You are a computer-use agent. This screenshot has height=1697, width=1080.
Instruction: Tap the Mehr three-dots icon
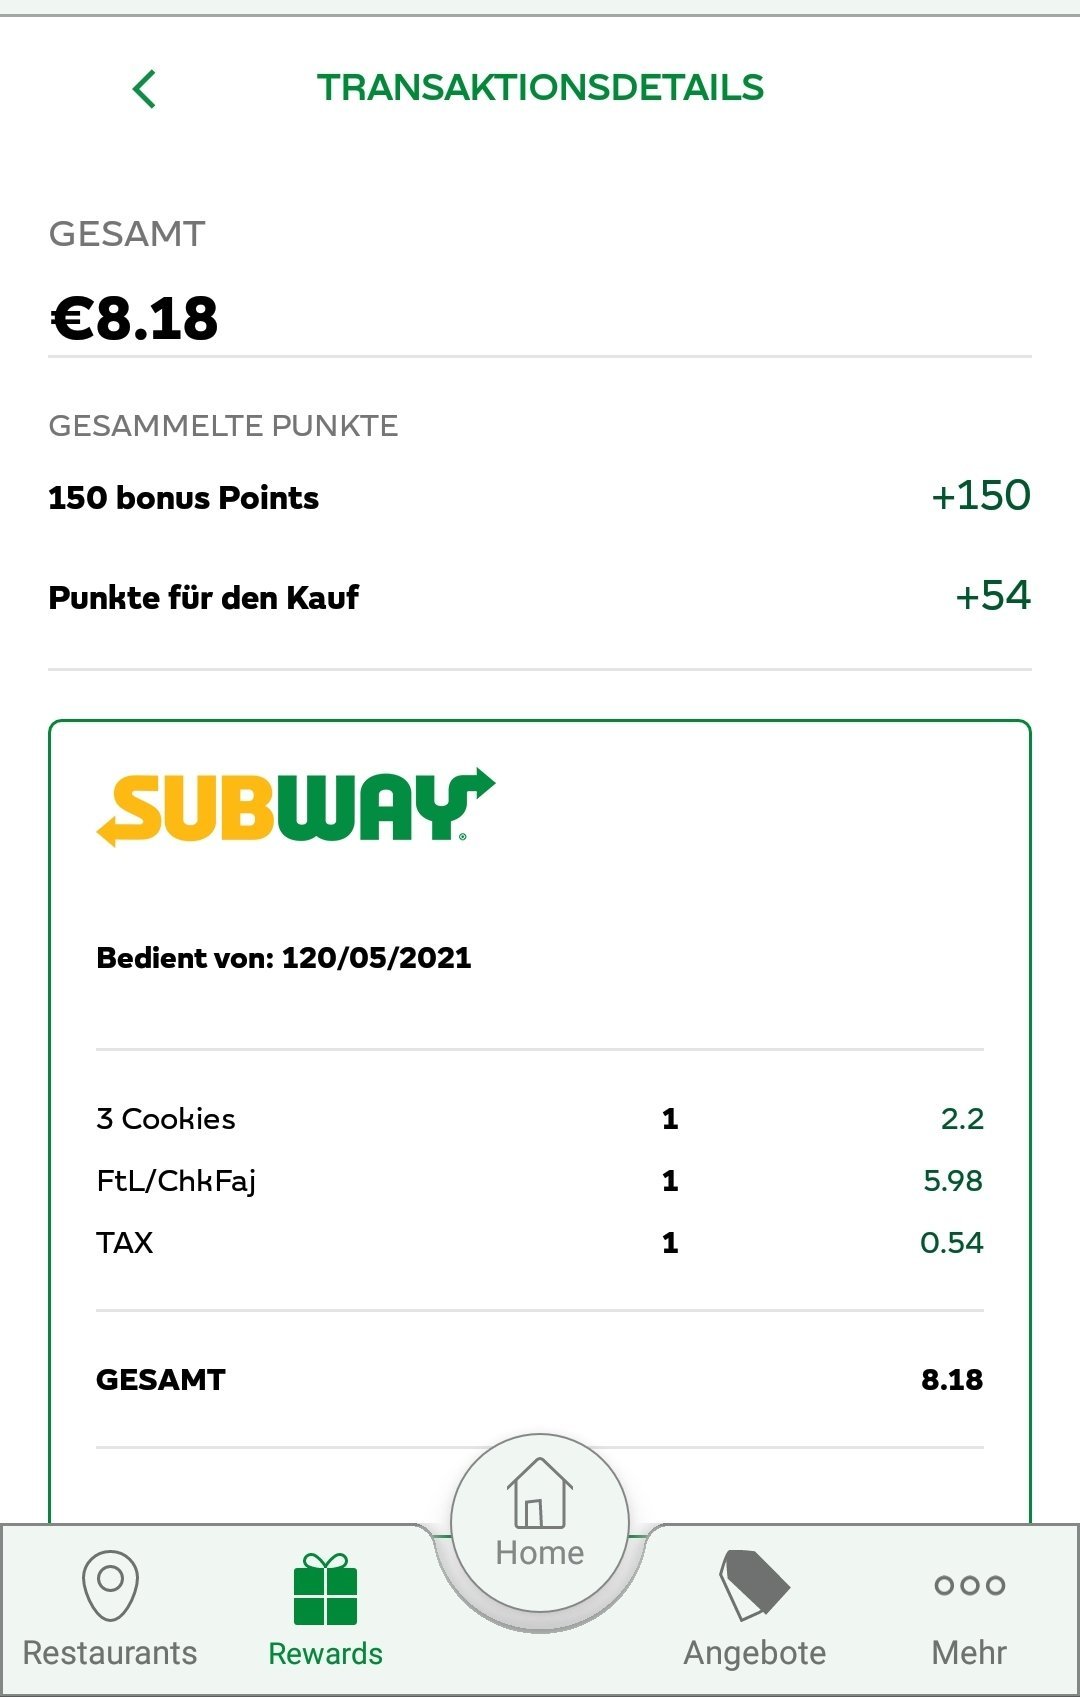tap(969, 1585)
